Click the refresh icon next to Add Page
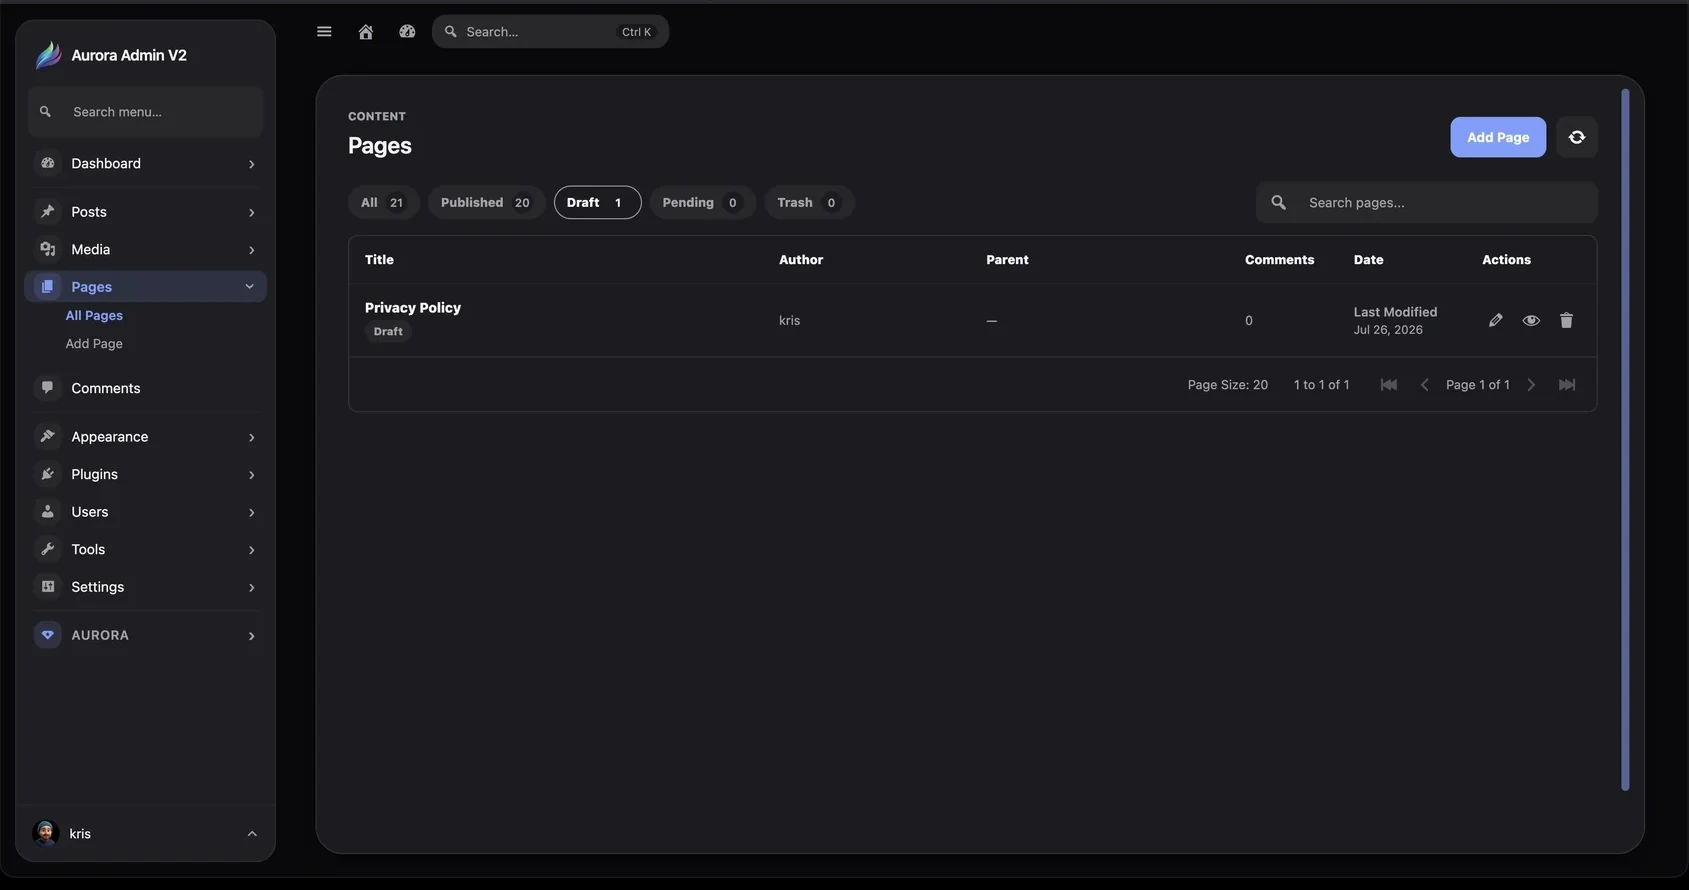The image size is (1689, 890). [1577, 137]
